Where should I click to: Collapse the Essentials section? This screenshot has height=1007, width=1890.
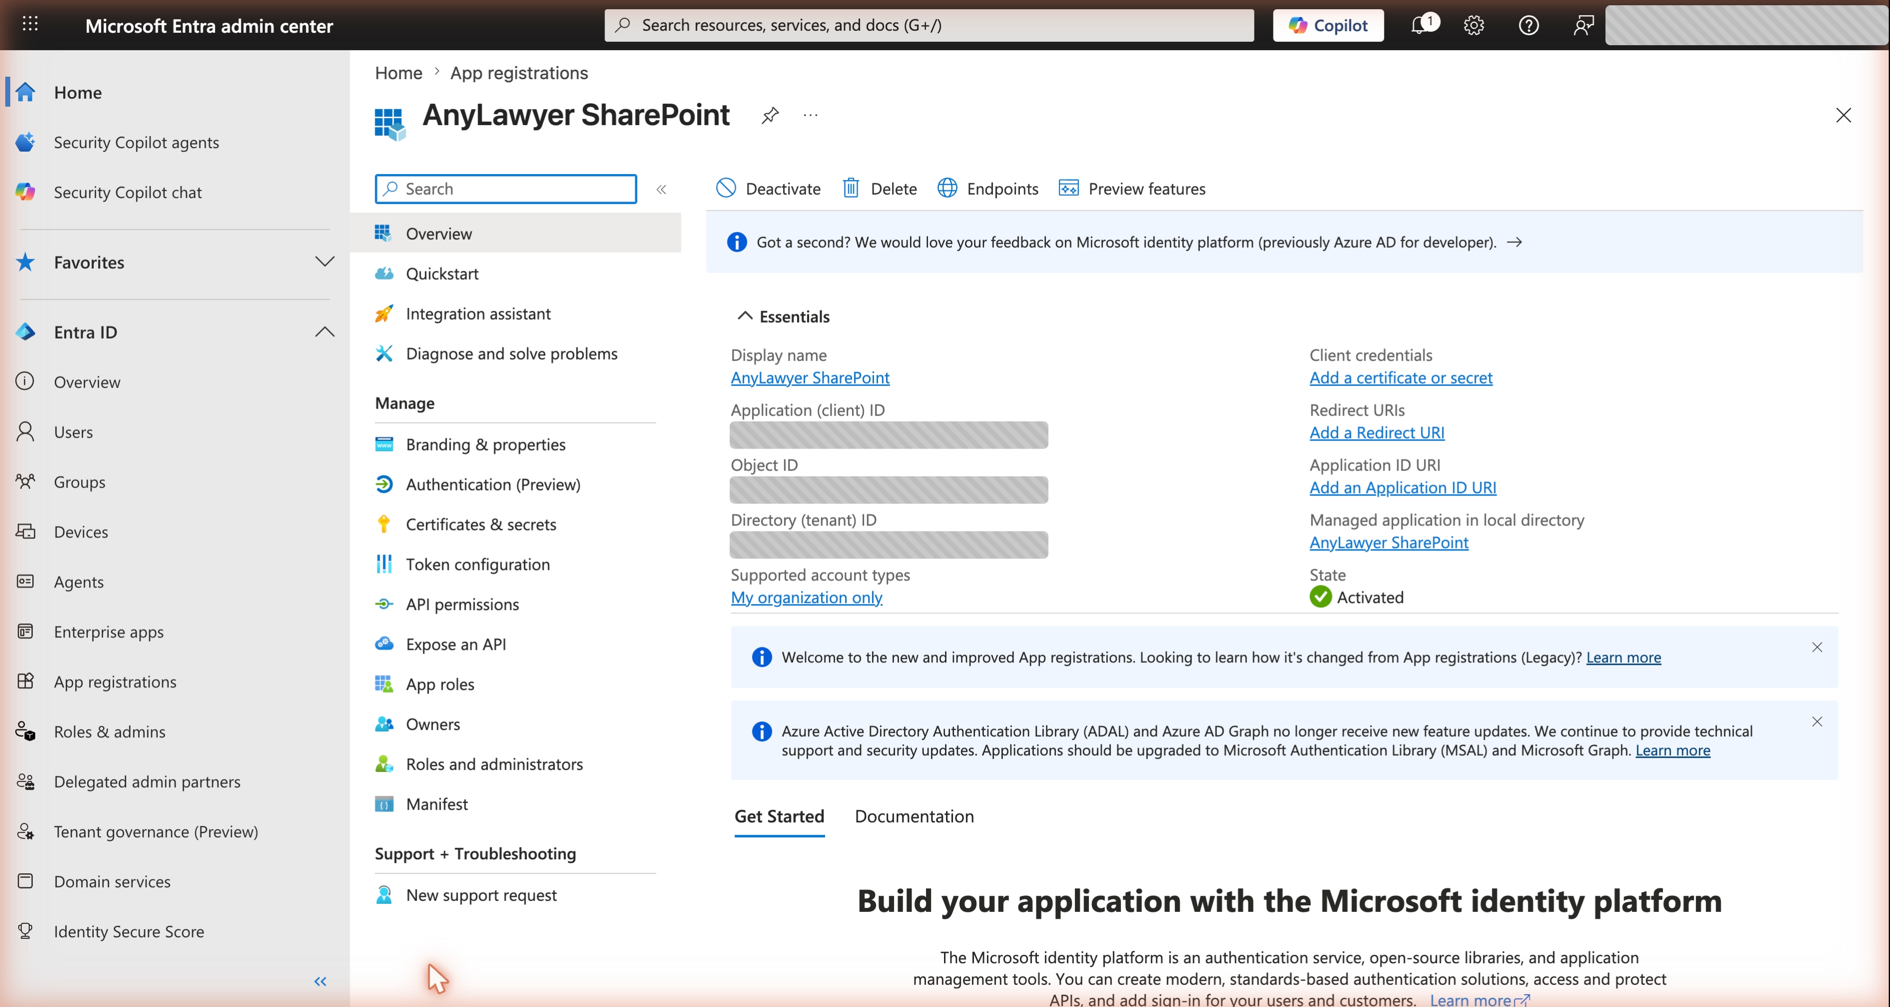[x=783, y=317]
